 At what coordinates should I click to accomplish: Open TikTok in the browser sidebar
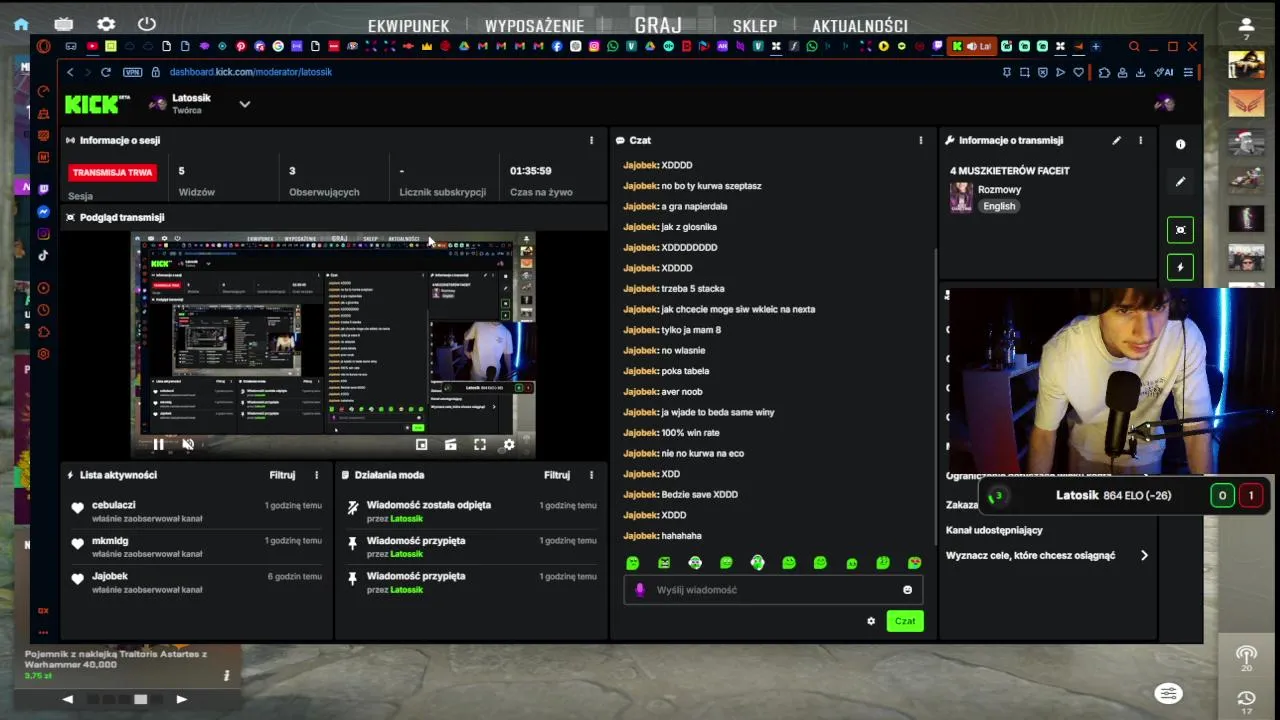[x=43, y=255]
